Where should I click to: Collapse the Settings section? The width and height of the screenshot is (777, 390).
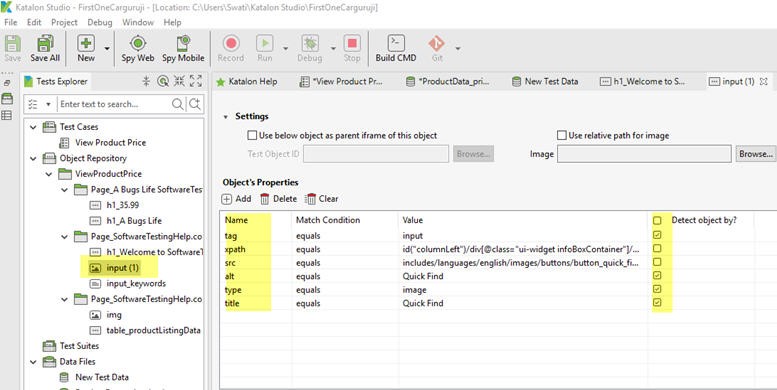[226, 117]
